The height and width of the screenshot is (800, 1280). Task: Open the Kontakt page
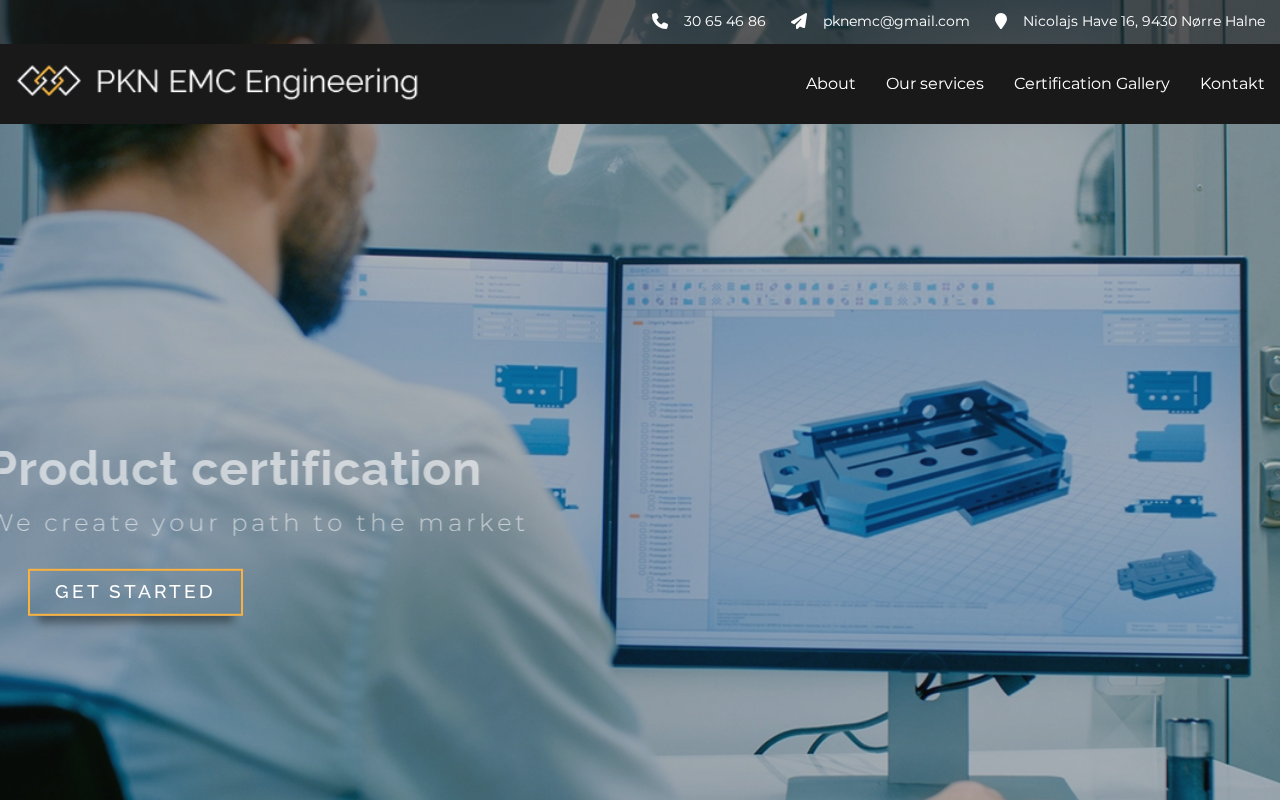(1232, 84)
